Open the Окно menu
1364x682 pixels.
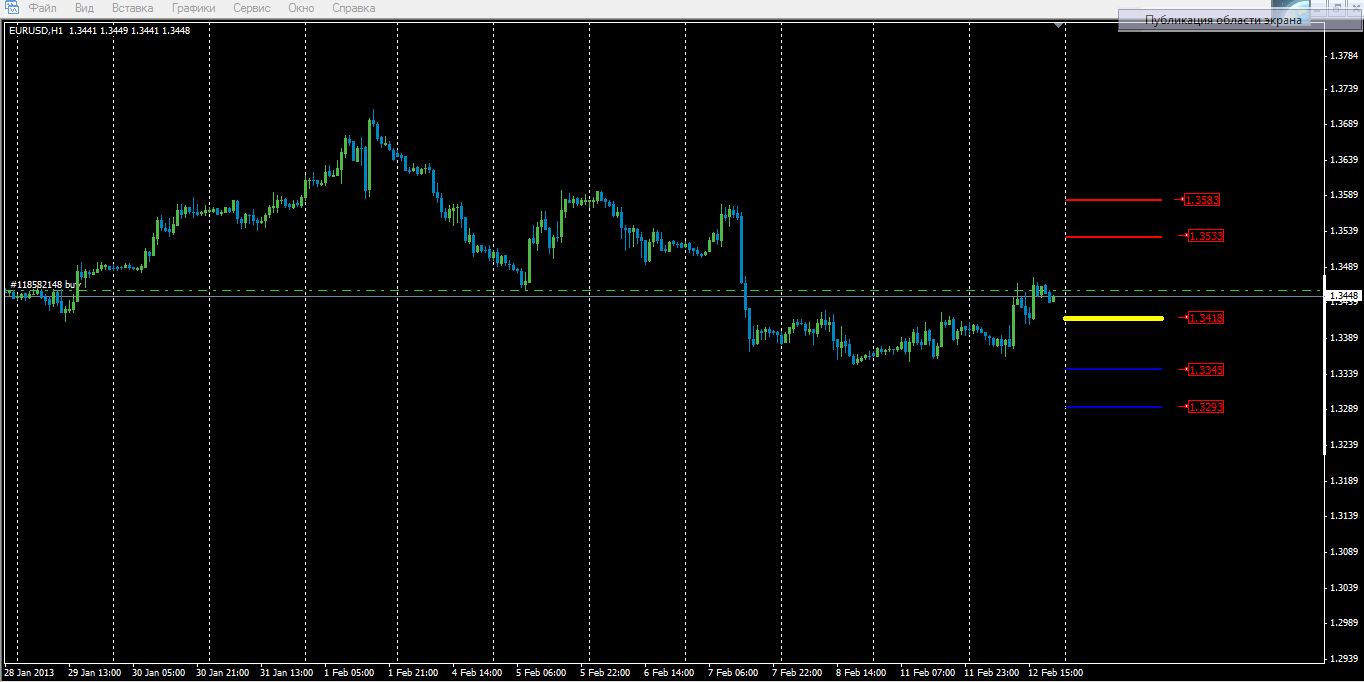click(x=301, y=8)
